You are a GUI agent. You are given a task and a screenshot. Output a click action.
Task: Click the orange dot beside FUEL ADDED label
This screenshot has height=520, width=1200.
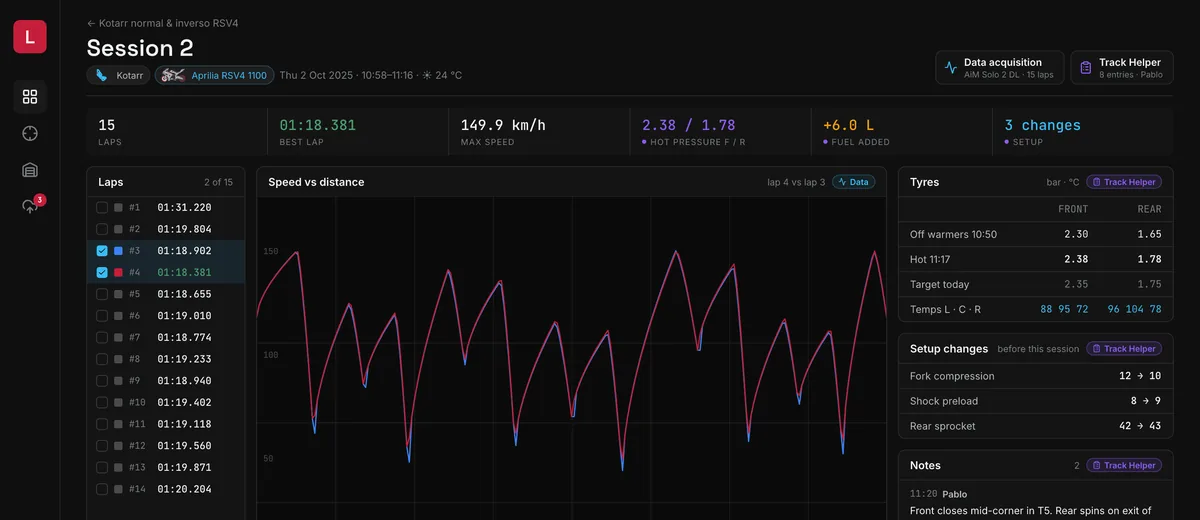click(826, 142)
